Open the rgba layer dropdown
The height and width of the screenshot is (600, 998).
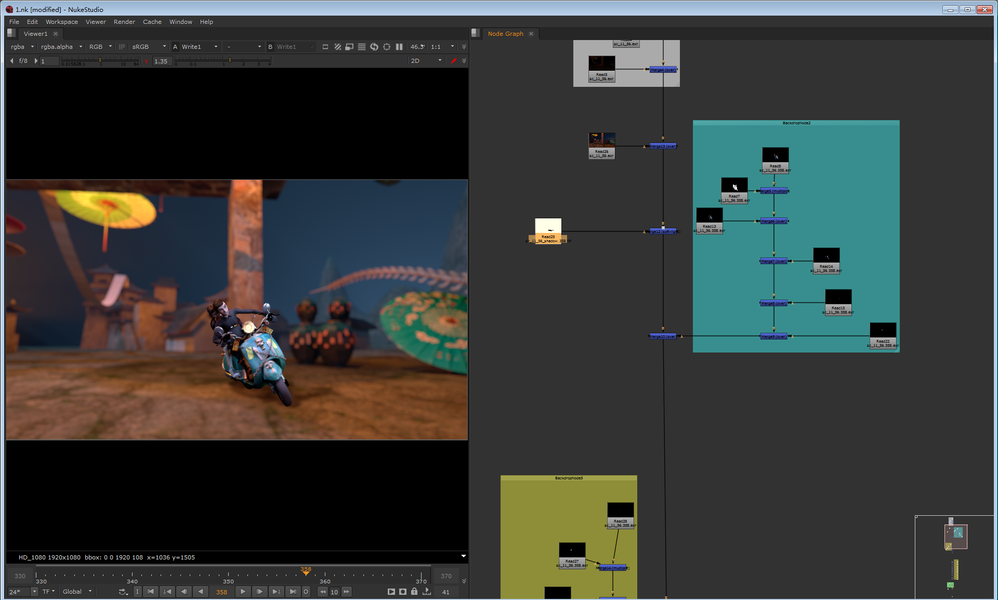point(22,46)
